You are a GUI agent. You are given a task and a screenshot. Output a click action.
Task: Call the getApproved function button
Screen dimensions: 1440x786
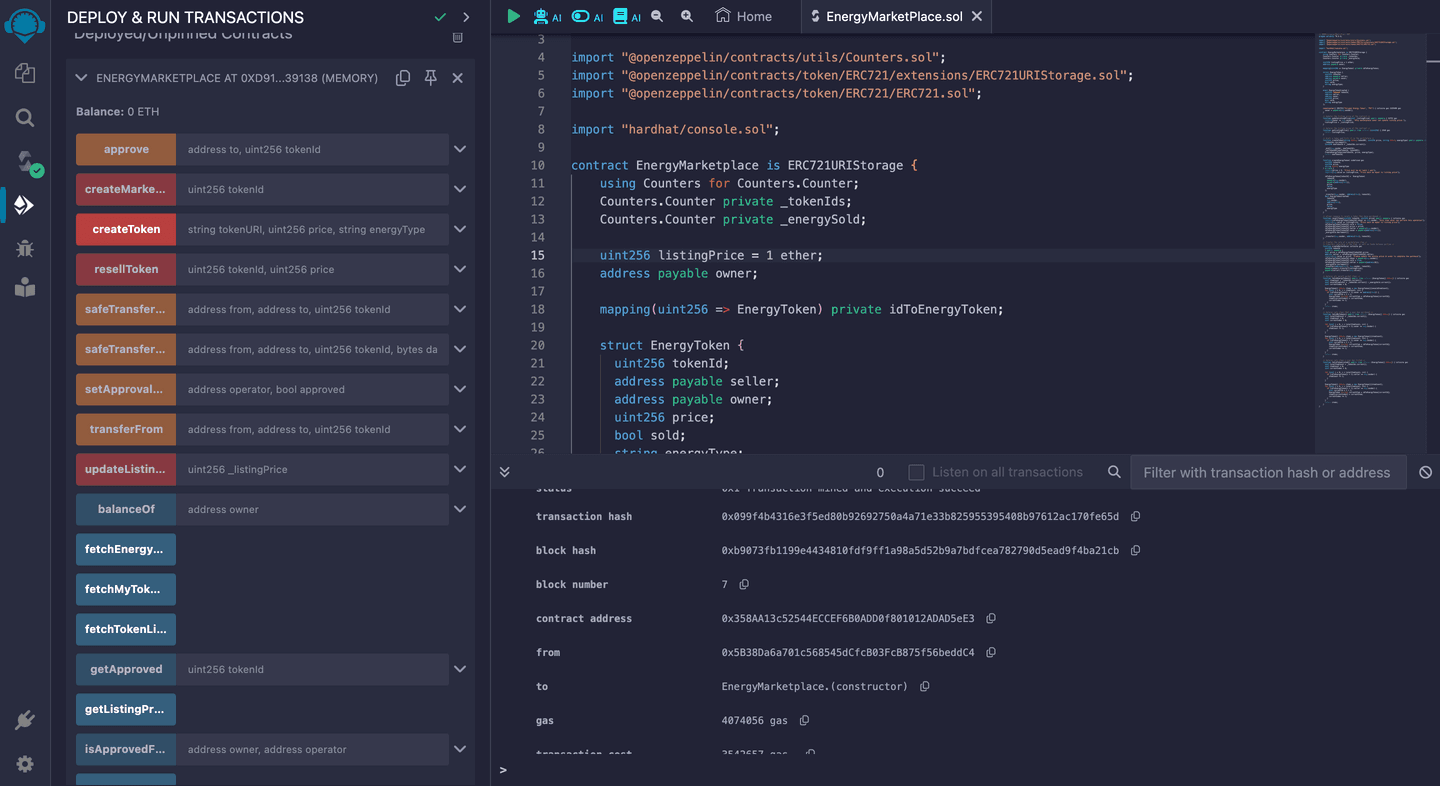point(126,669)
